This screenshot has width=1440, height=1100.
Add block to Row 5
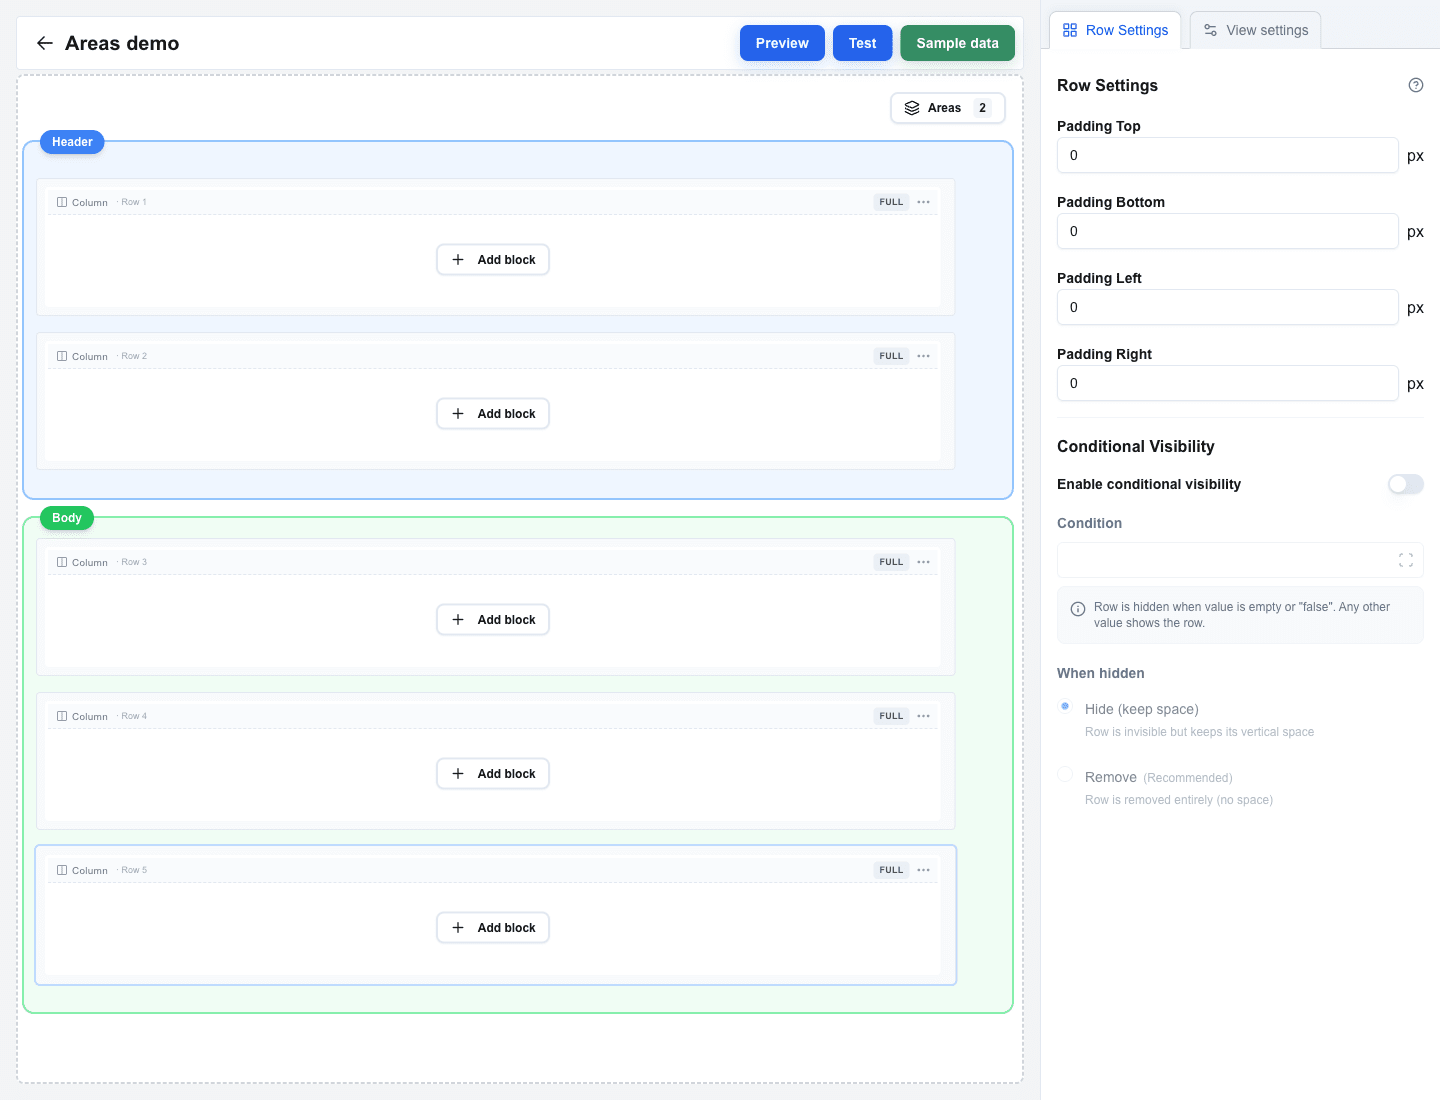(x=493, y=928)
